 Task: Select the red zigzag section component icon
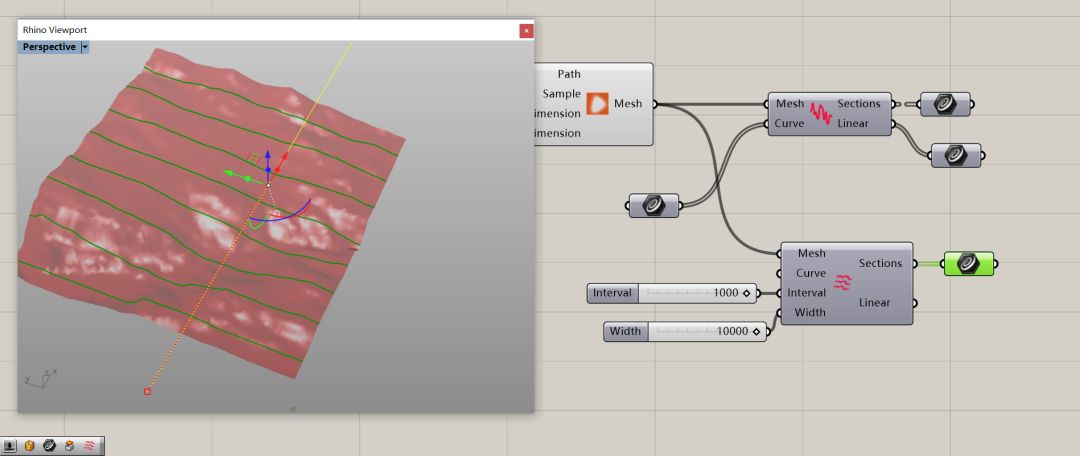point(821,114)
